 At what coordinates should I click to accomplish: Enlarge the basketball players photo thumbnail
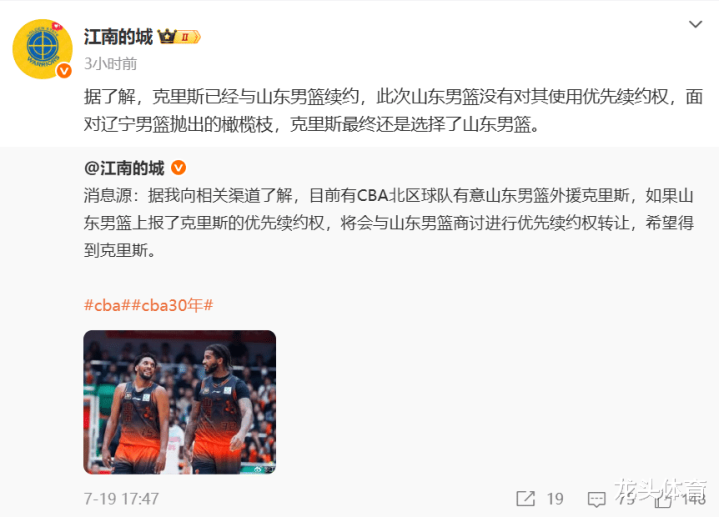coord(180,402)
